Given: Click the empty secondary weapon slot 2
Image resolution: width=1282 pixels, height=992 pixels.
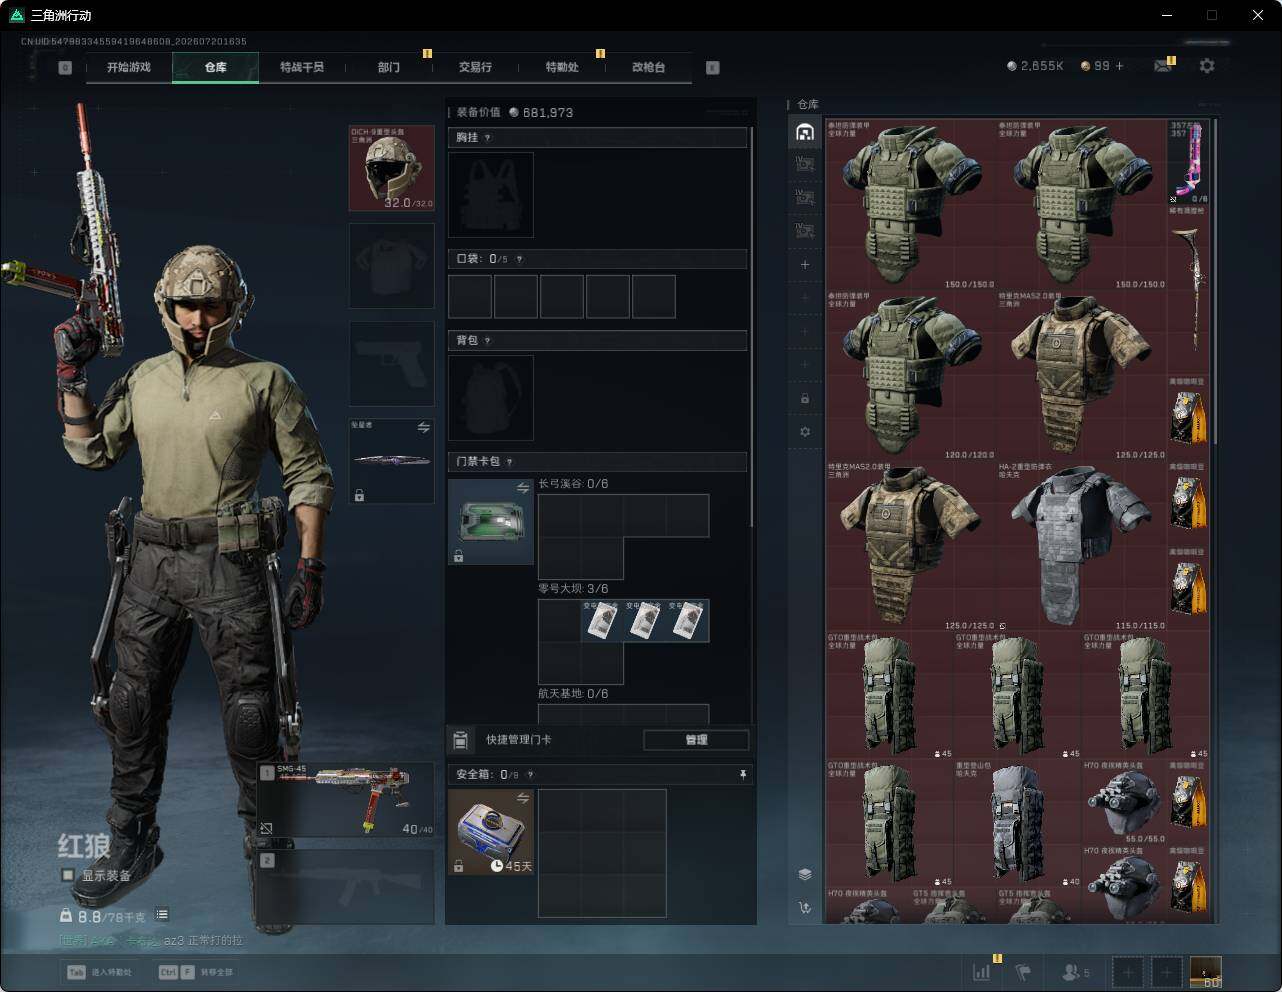Looking at the screenshot, I should point(346,888).
